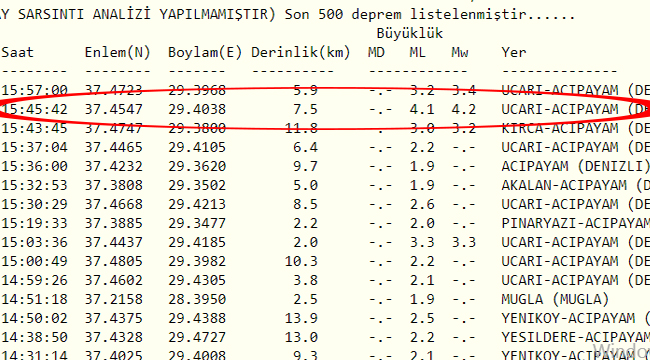Click latitude value 37.4465
Viewport: 650px width, 360px height.
coord(114,147)
